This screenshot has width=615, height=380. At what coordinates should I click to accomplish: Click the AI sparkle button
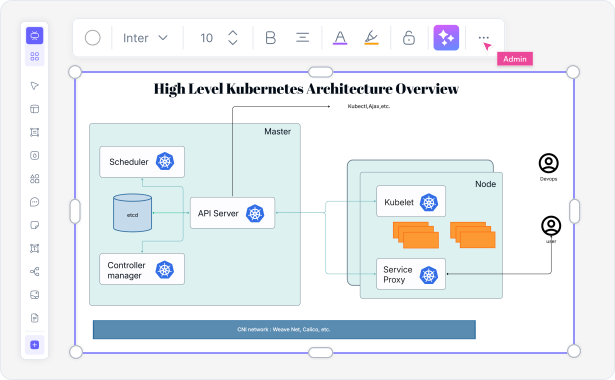tap(446, 38)
